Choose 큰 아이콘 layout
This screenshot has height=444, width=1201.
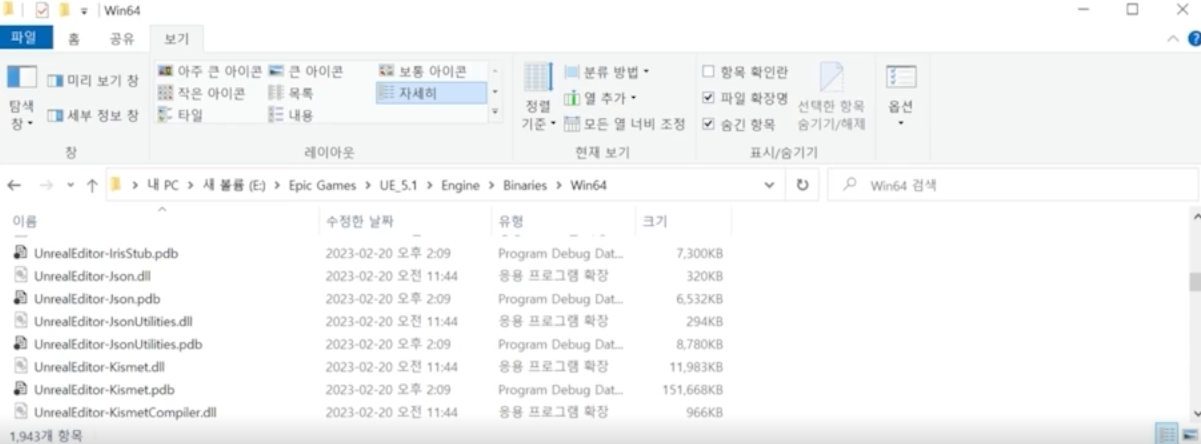[306, 71]
